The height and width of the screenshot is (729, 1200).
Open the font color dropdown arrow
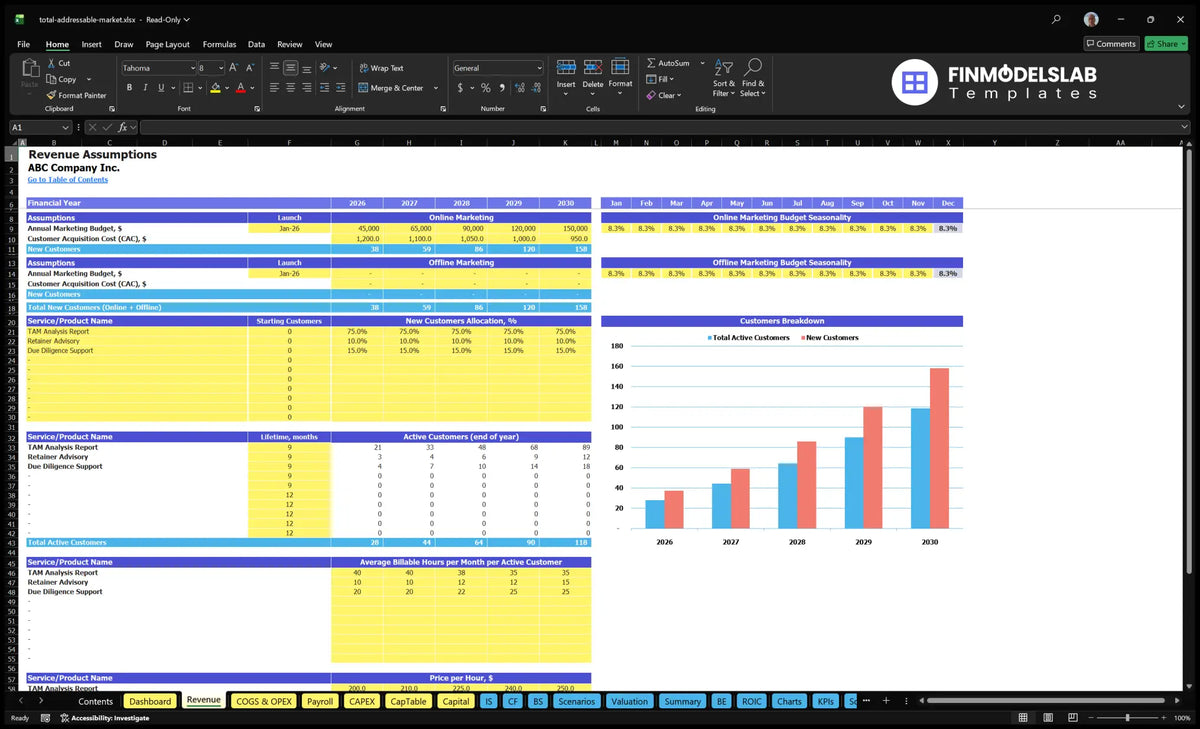(x=252, y=88)
